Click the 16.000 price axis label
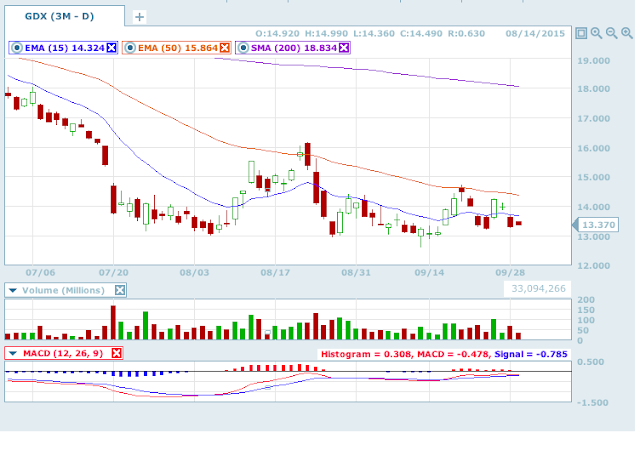 [593, 148]
